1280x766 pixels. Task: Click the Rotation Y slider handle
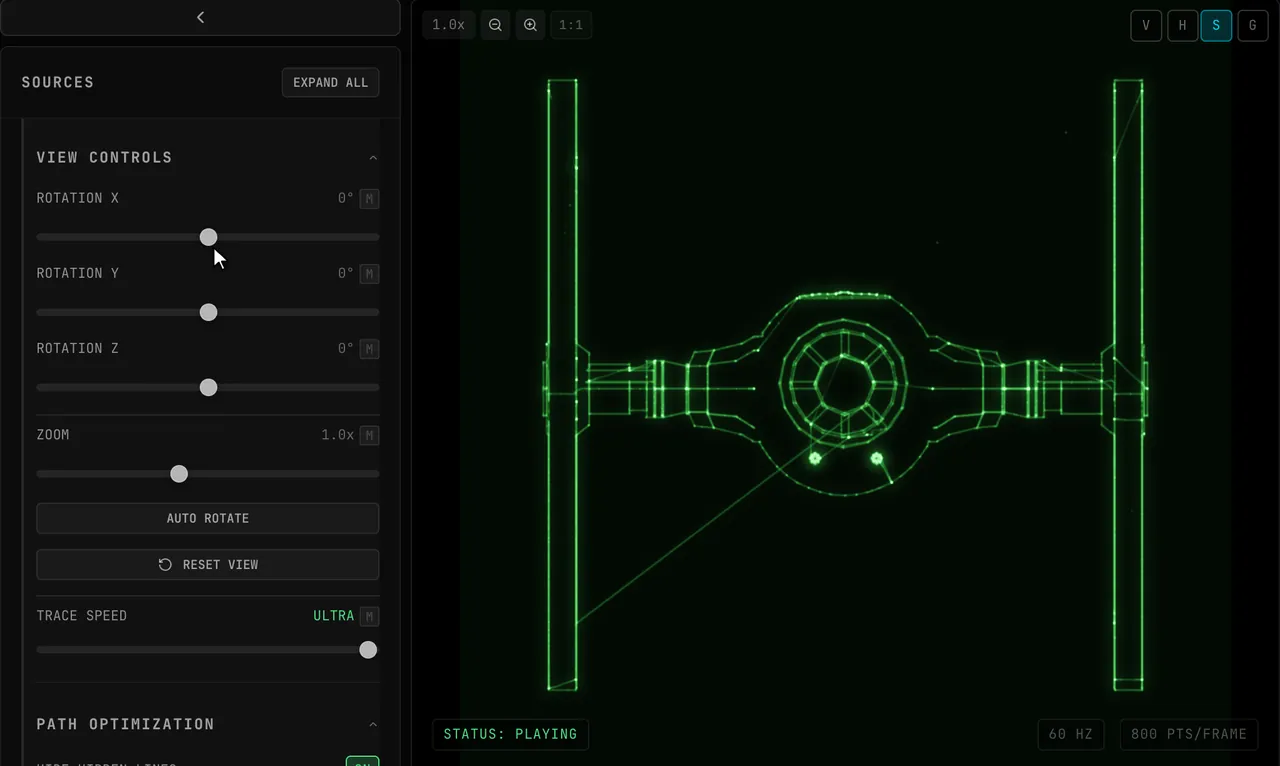coord(208,312)
